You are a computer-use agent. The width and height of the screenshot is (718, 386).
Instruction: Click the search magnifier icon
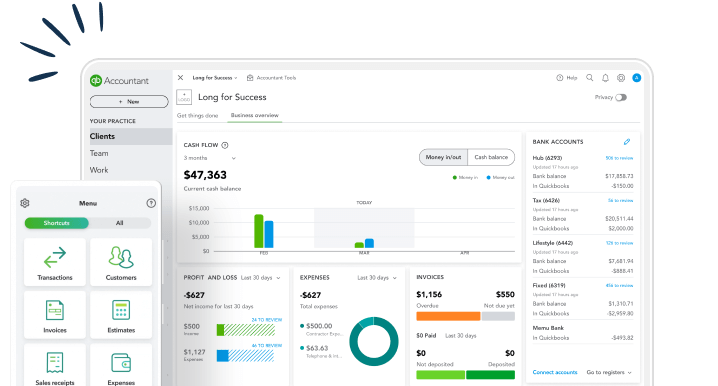point(590,78)
